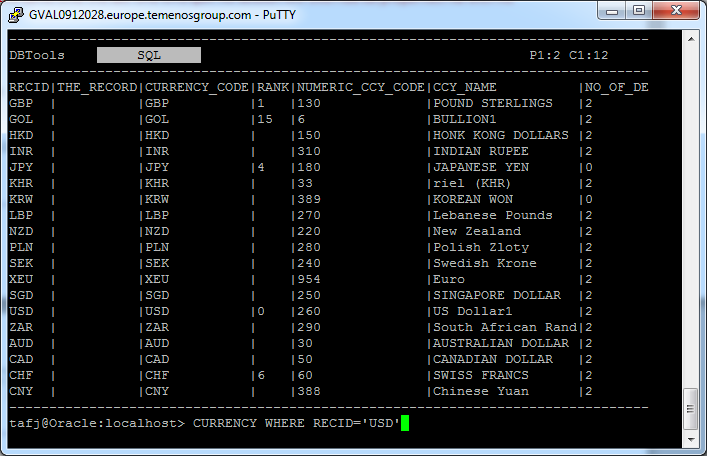The height and width of the screenshot is (456, 707).
Task: Click Polish Zloty currency name
Action: (x=481, y=247)
